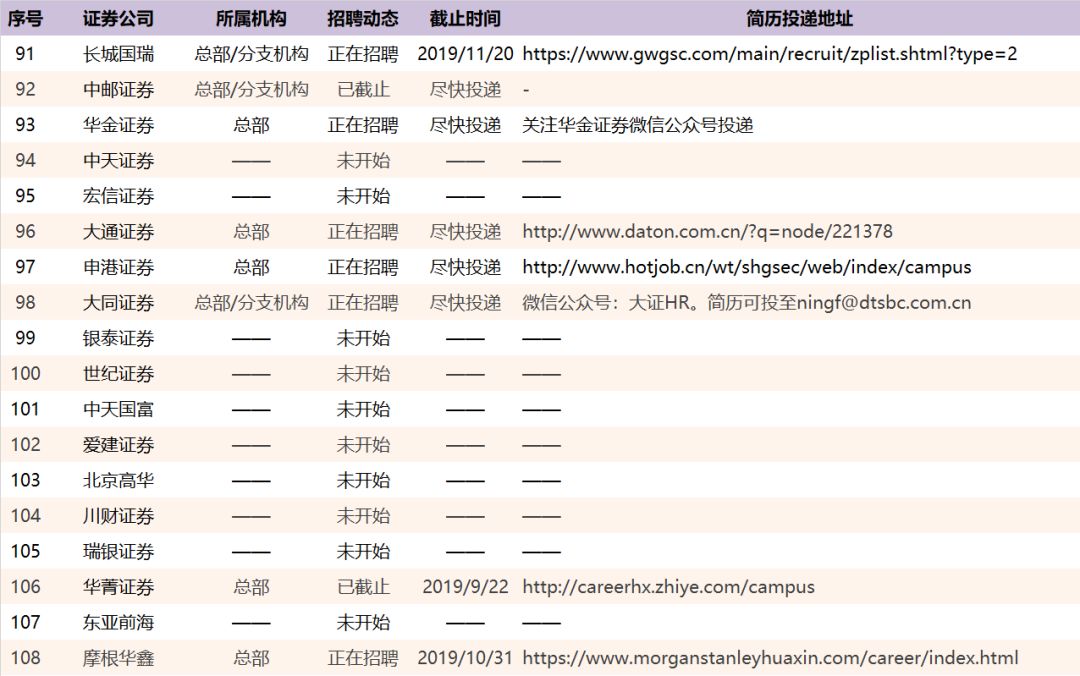Click the company name 北京高华
The image size is (1080, 676).
[x=118, y=480]
